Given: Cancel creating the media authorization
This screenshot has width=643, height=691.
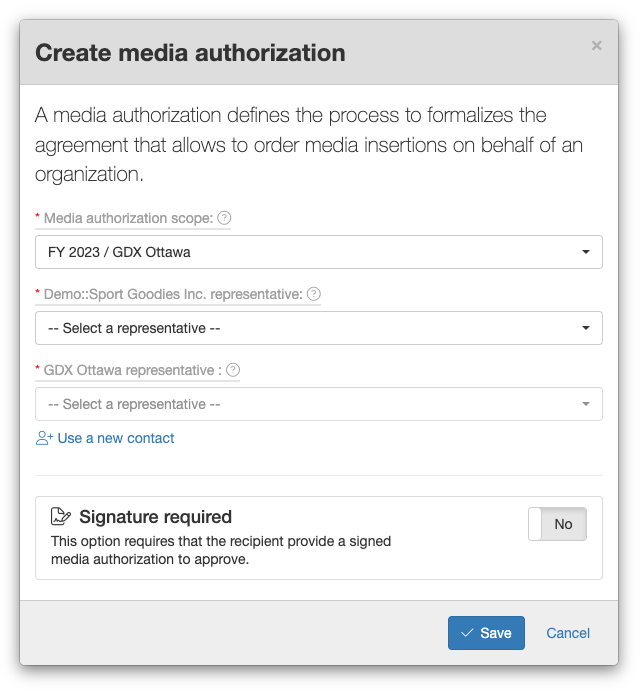Looking at the screenshot, I should pos(568,633).
